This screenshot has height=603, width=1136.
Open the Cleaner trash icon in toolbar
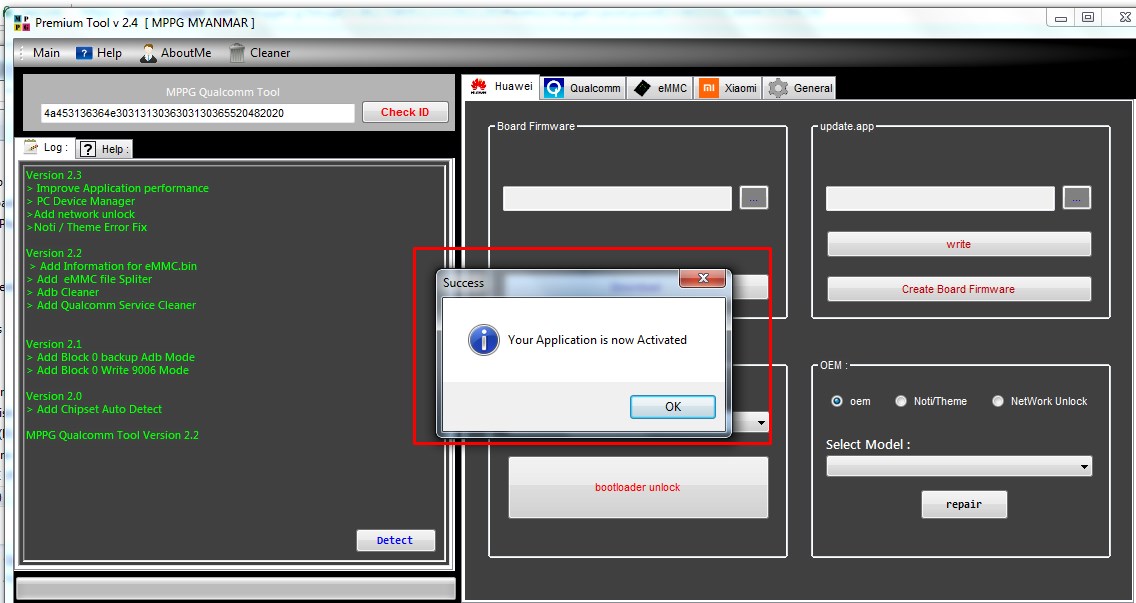click(240, 52)
